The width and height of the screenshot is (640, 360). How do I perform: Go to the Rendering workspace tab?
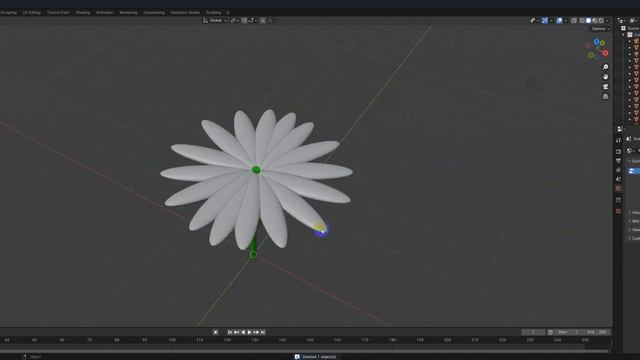pyautogui.click(x=128, y=13)
